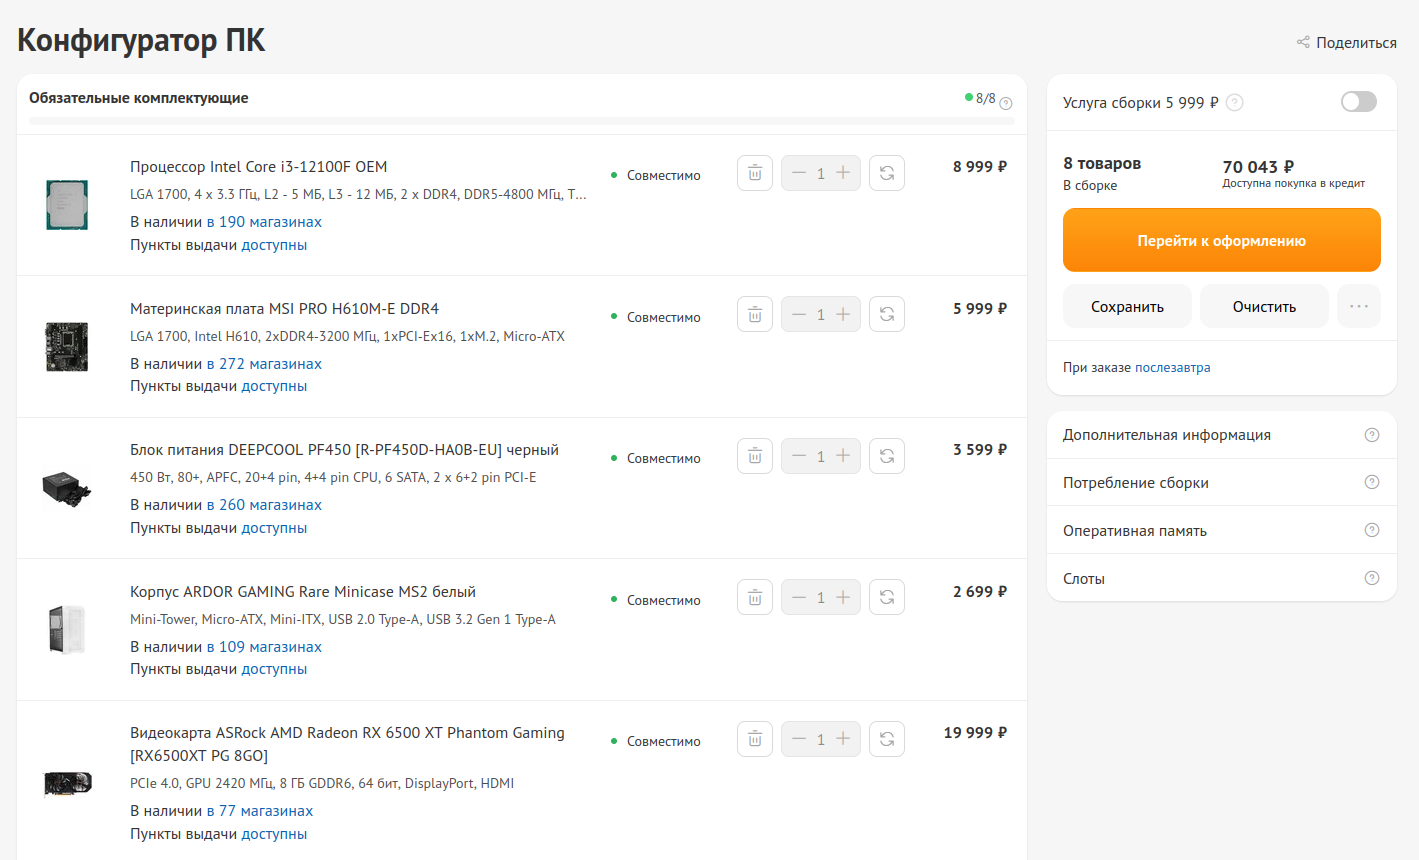
Task: Swap the ARDOR GAMING case component
Action: coord(887,597)
